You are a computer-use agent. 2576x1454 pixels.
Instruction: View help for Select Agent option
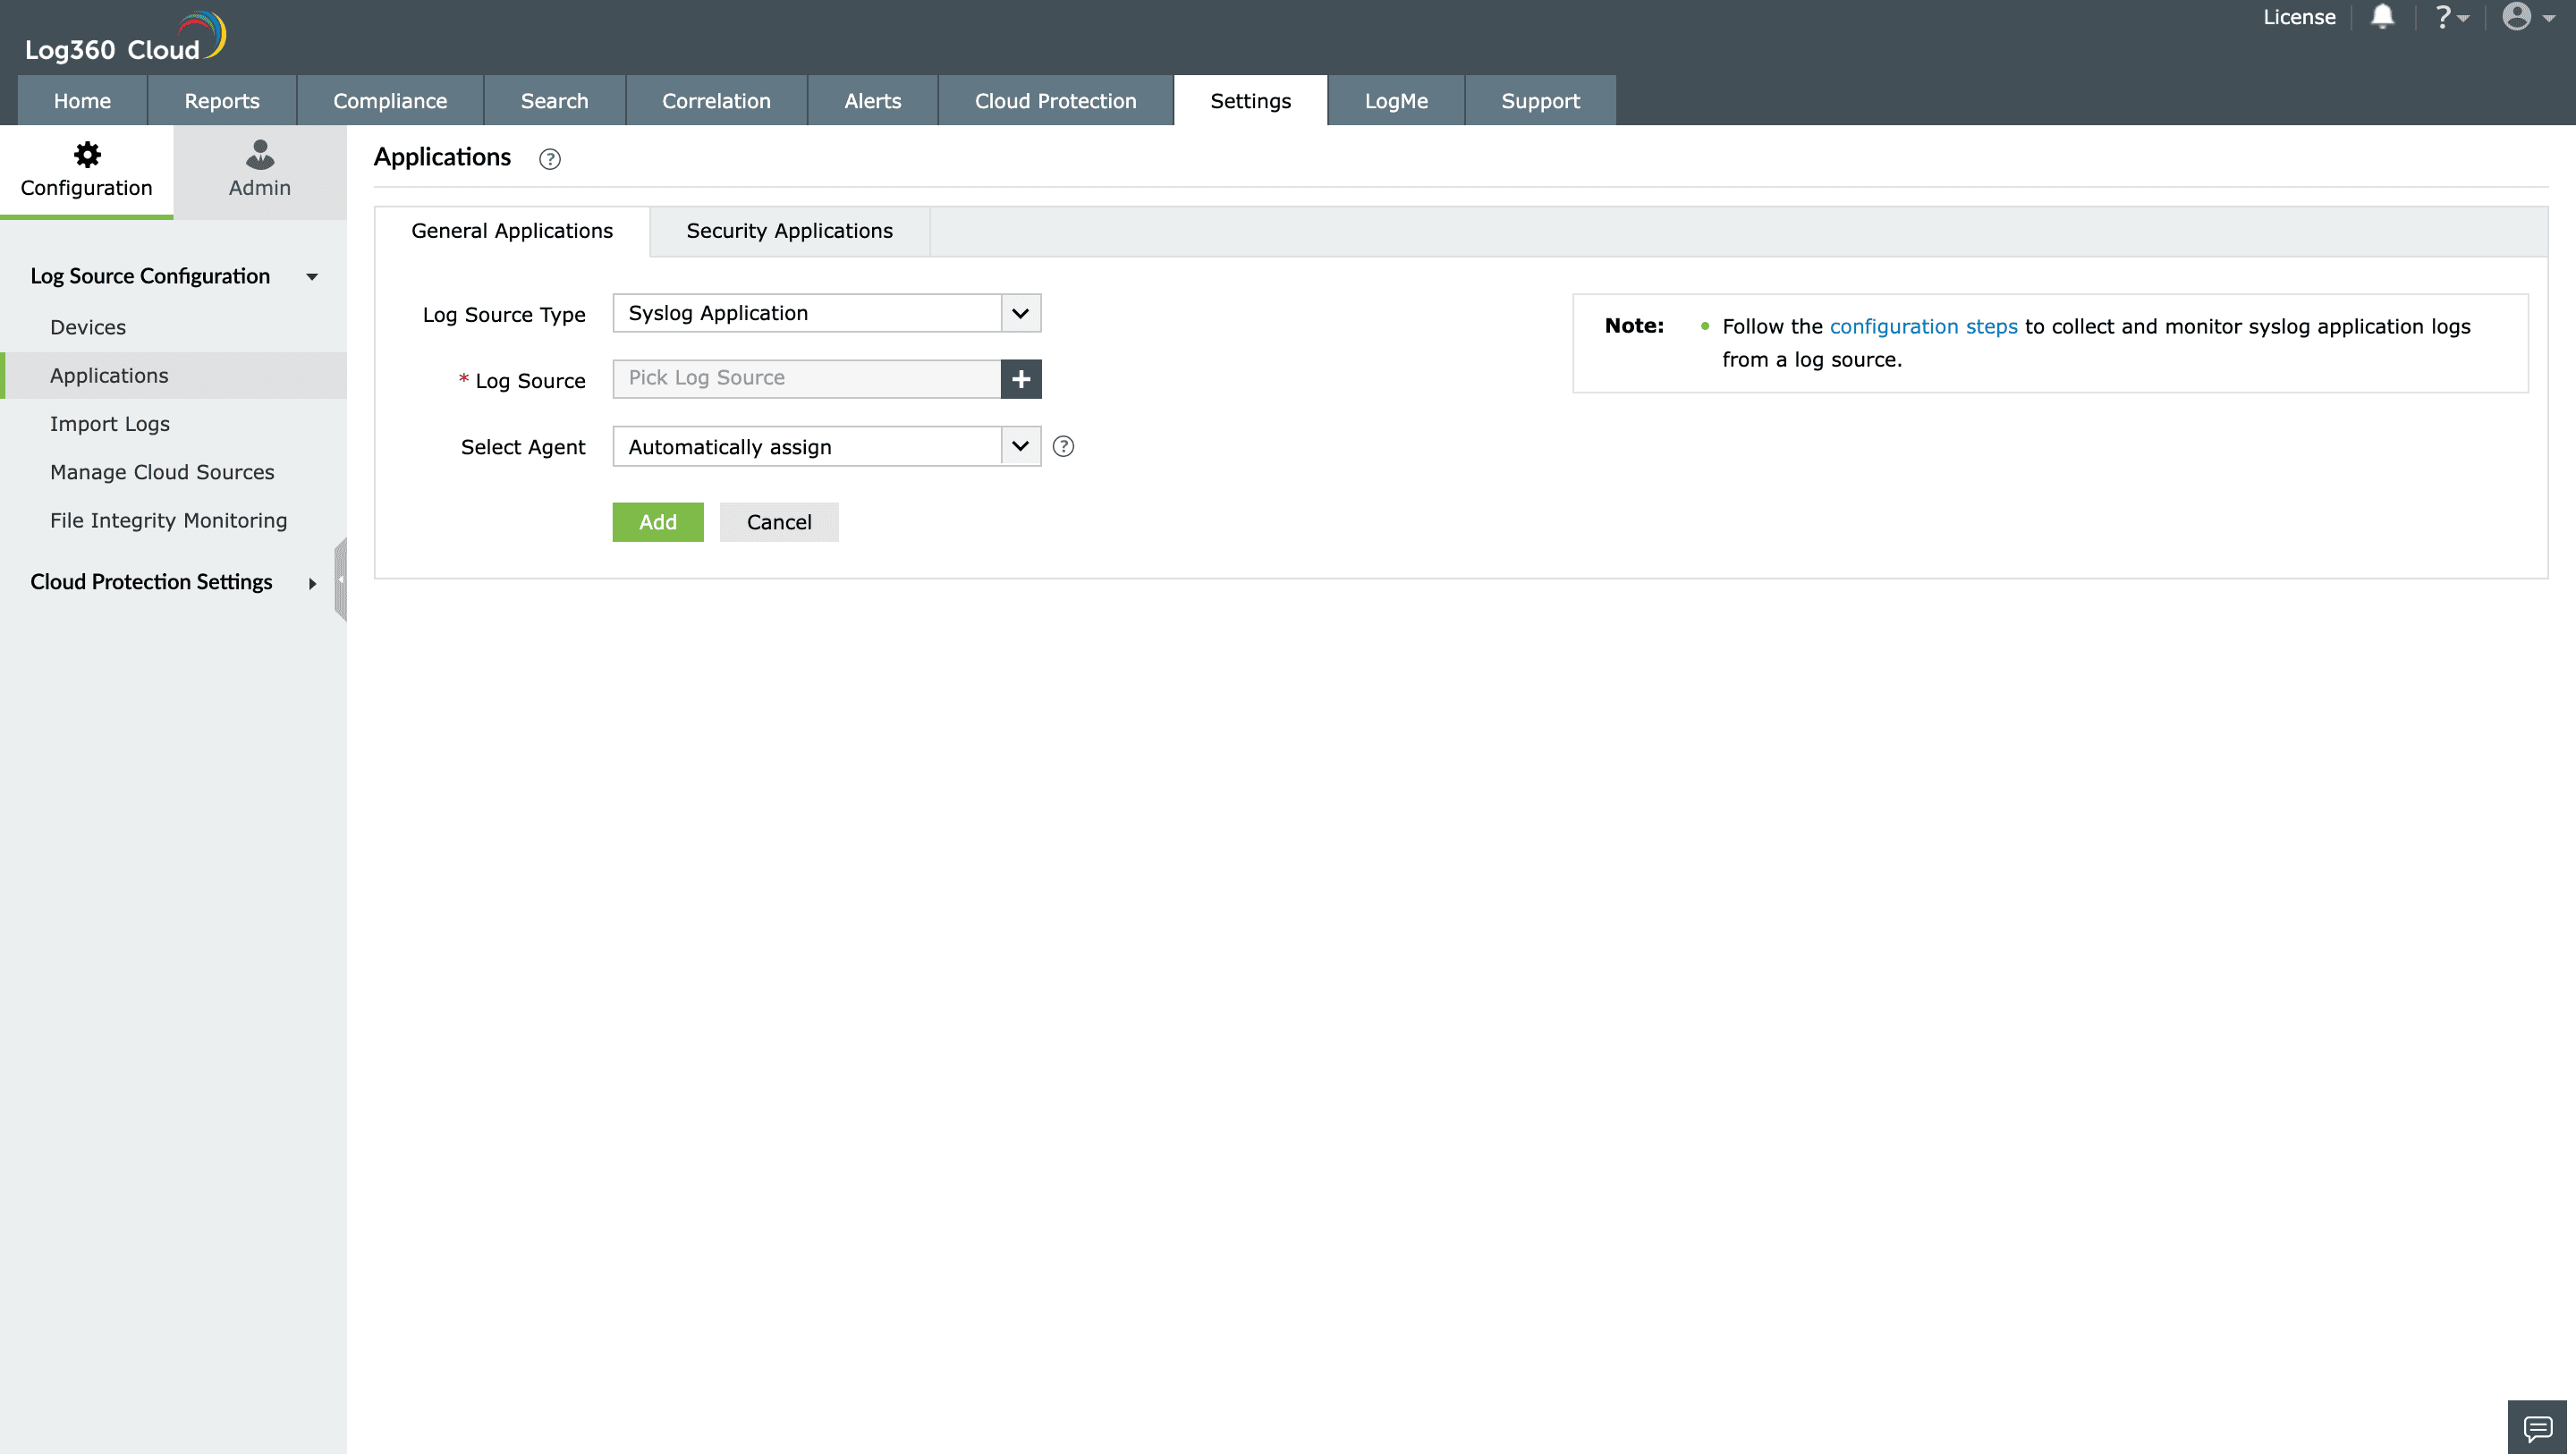pos(1063,446)
